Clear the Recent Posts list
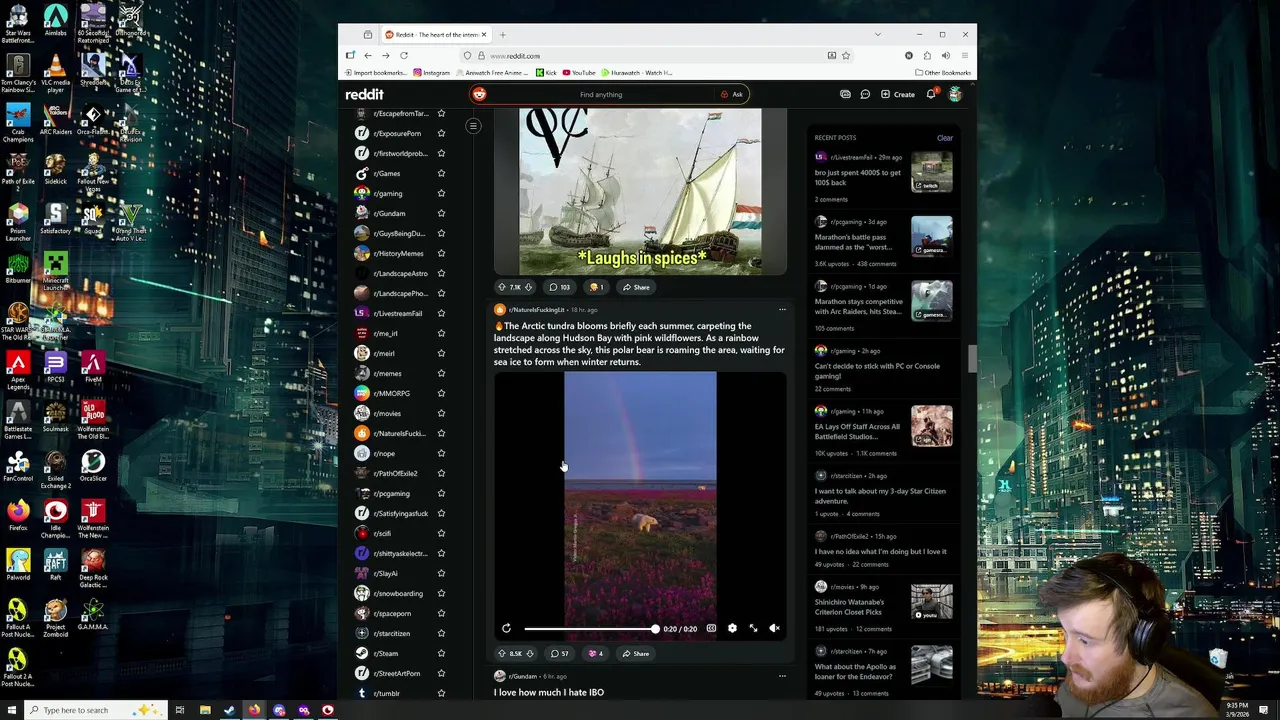This screenshot has height=720, width=1280. 945,138
